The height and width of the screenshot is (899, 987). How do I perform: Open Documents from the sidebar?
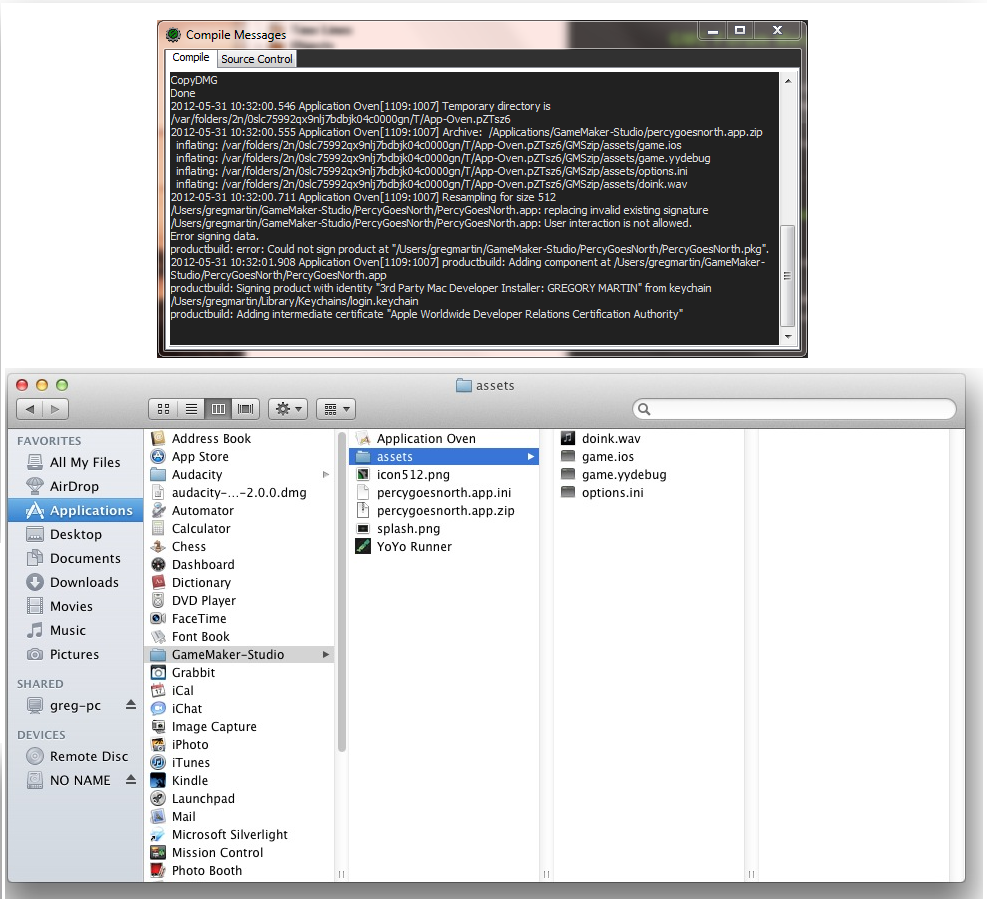point(76,558)
